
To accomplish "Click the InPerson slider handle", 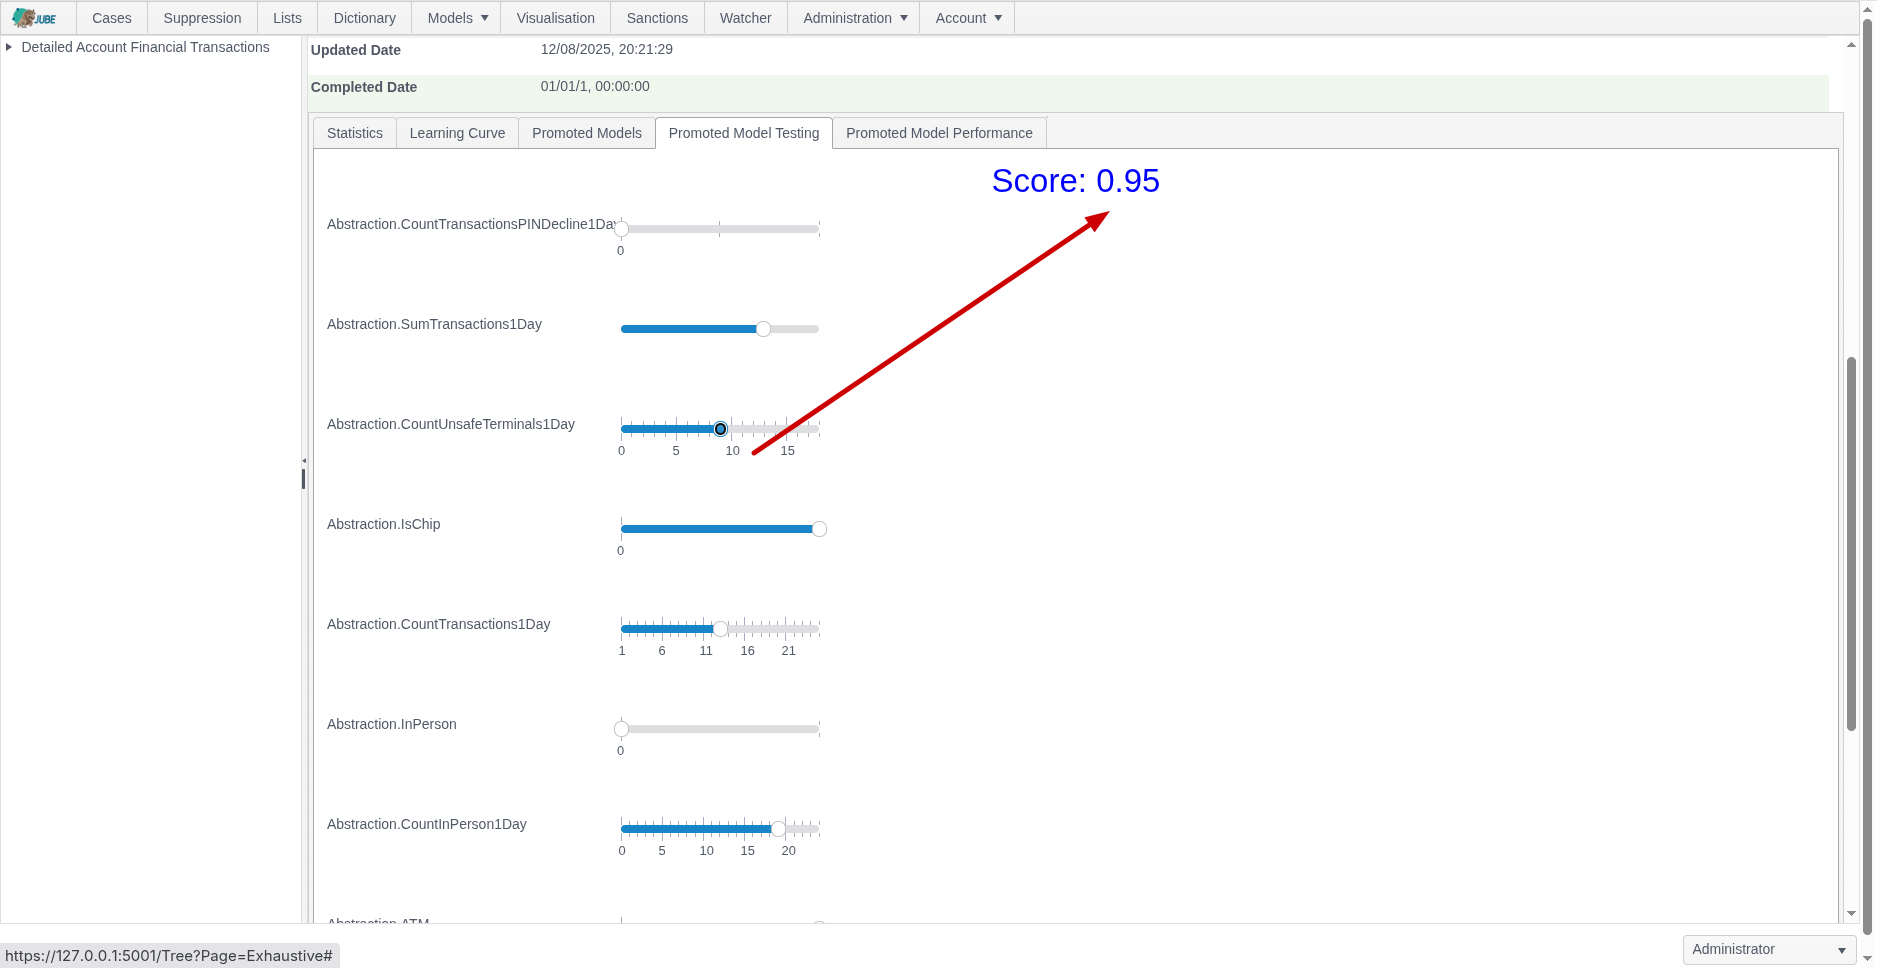I will tap(621, 729).
